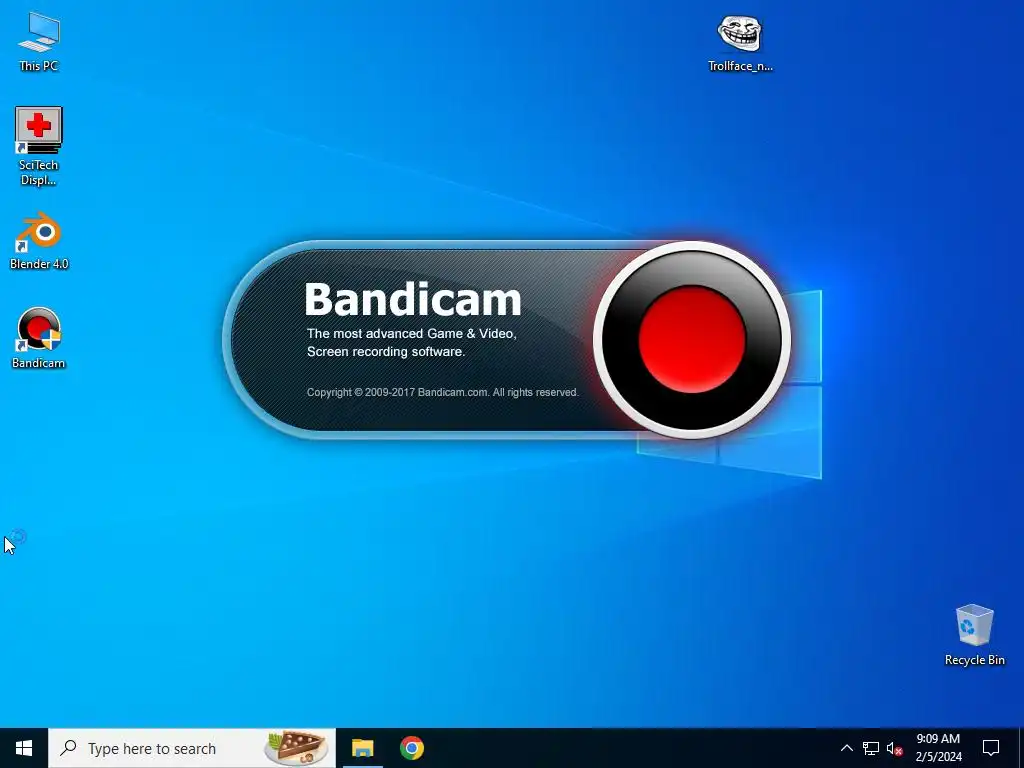Select the Trollface image file on desktop
Screen dimensions: 1024x768
pyautogui.click(x=740, y=42)
